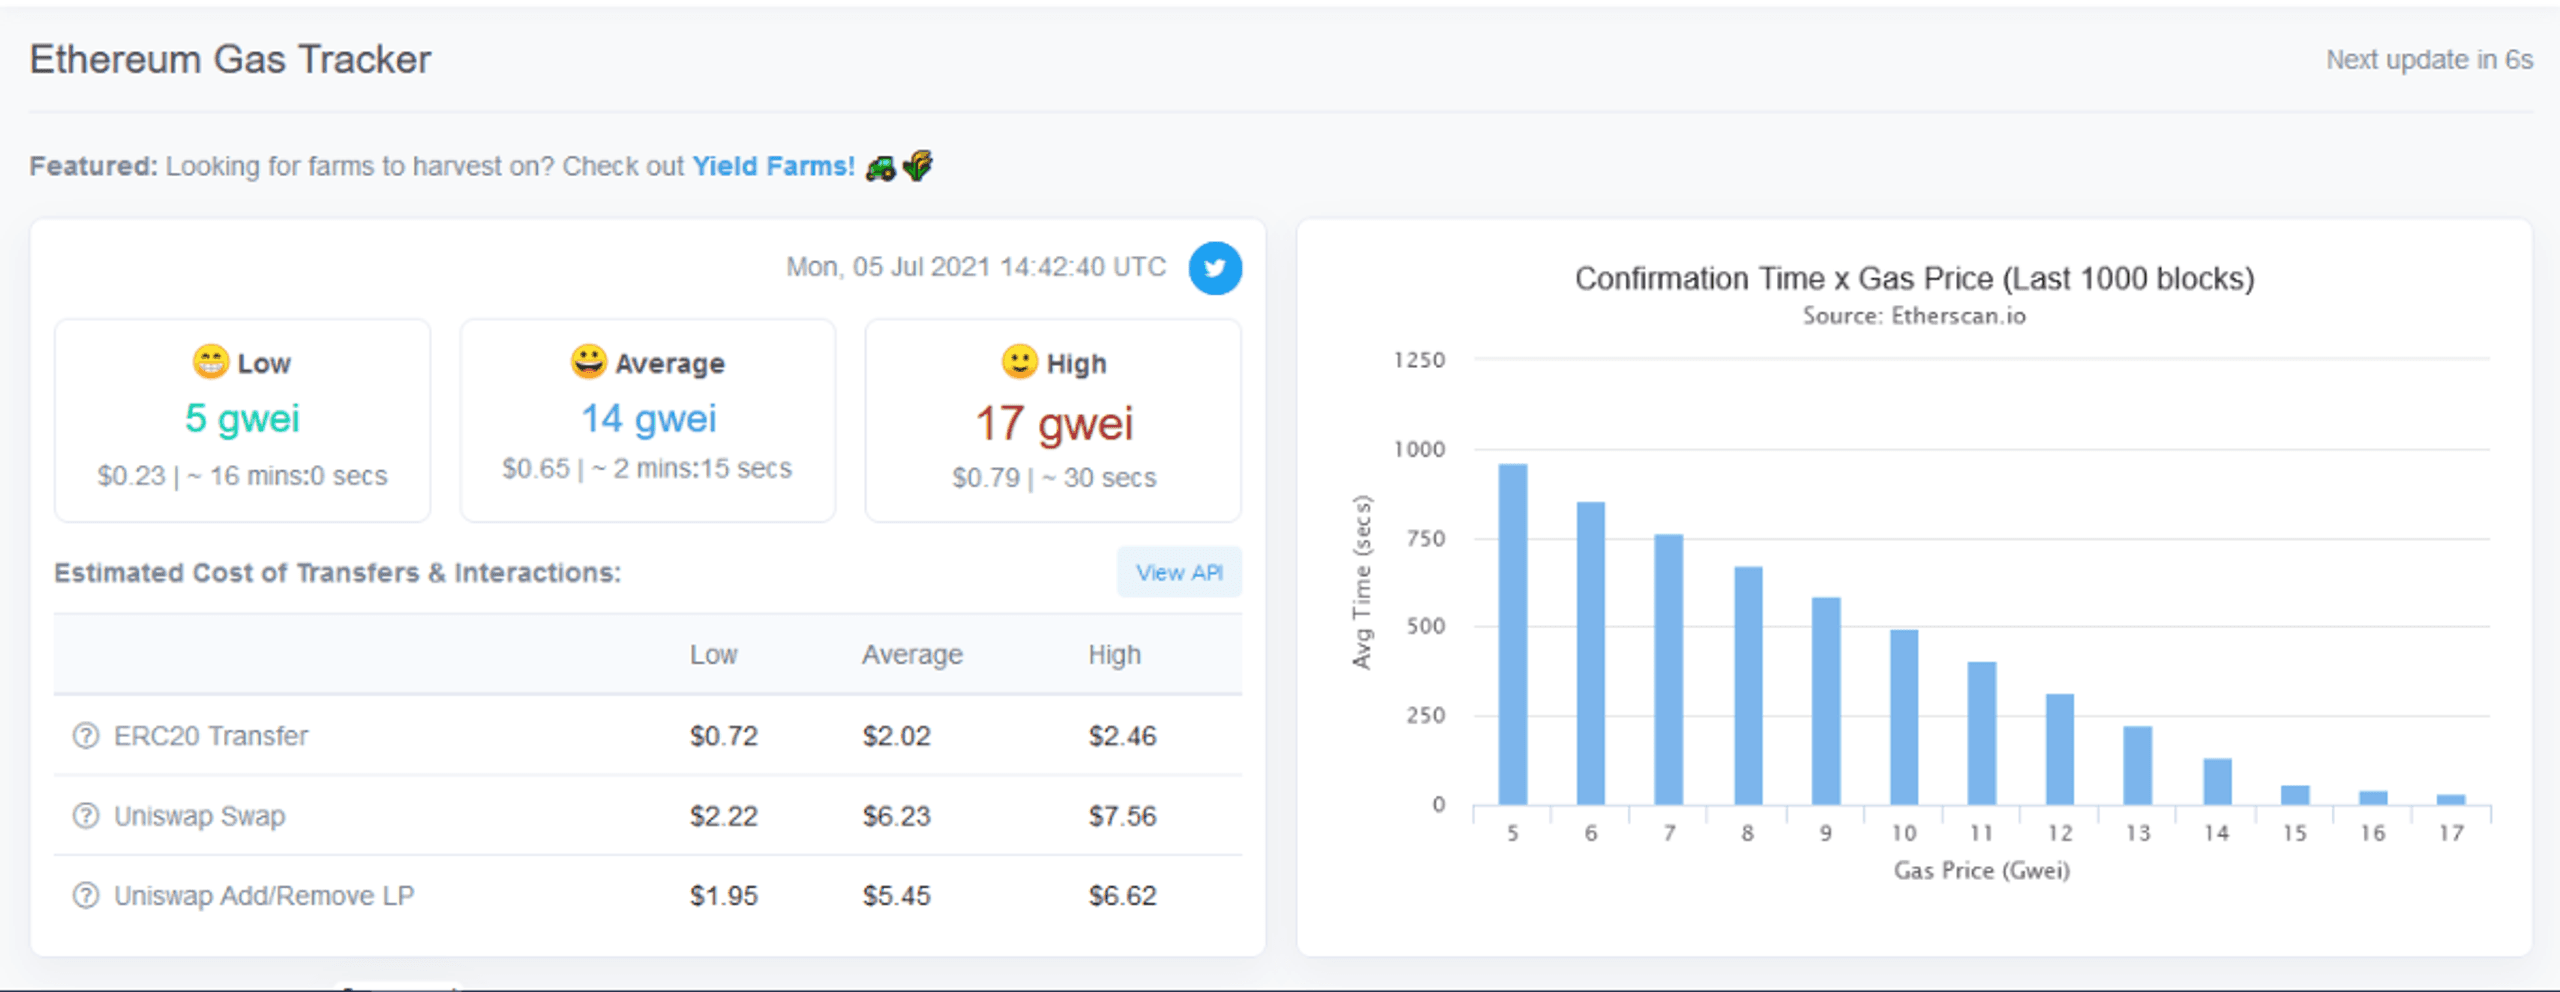
Task: Click the $5.45 Add/Remove LP average cost
Action: tap(897, 895)
